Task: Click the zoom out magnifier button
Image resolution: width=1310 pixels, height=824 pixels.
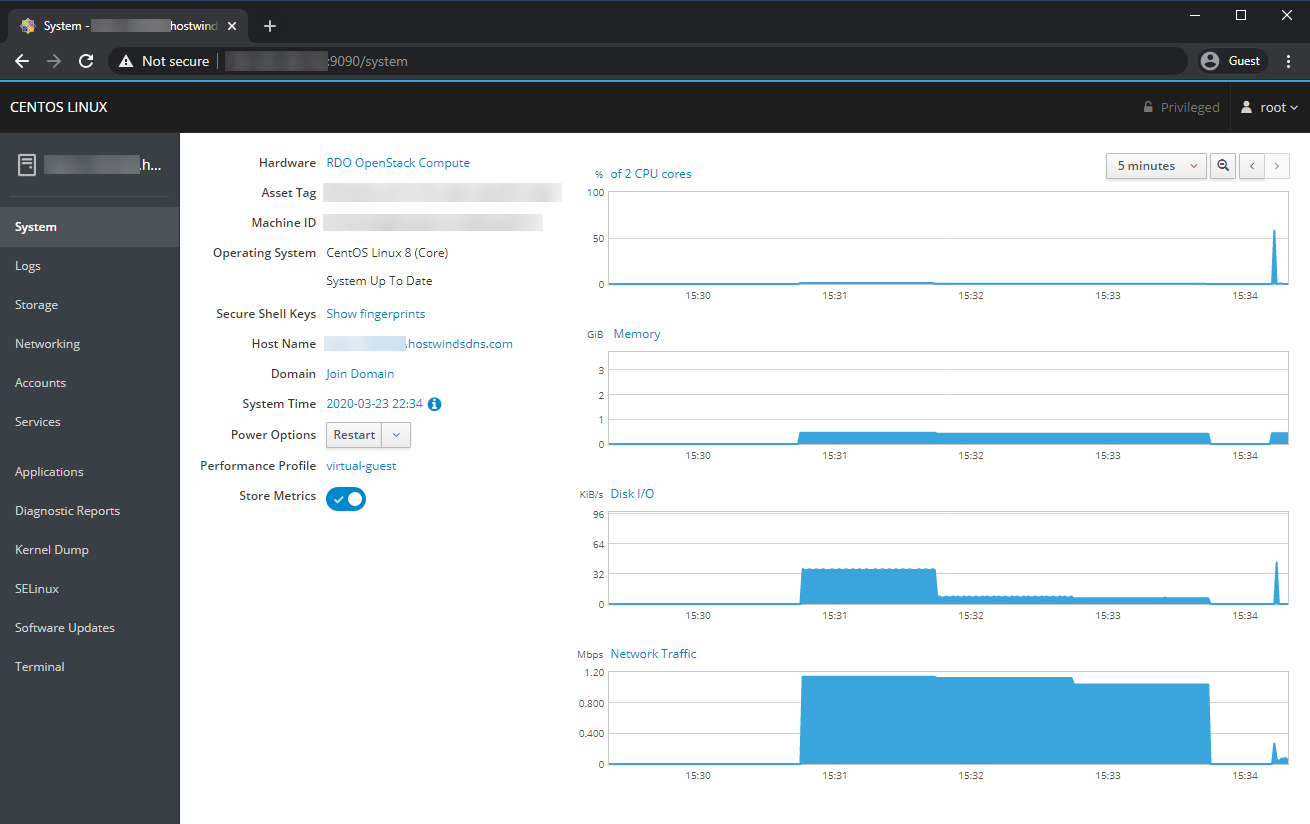Action: pos(1222,166)
